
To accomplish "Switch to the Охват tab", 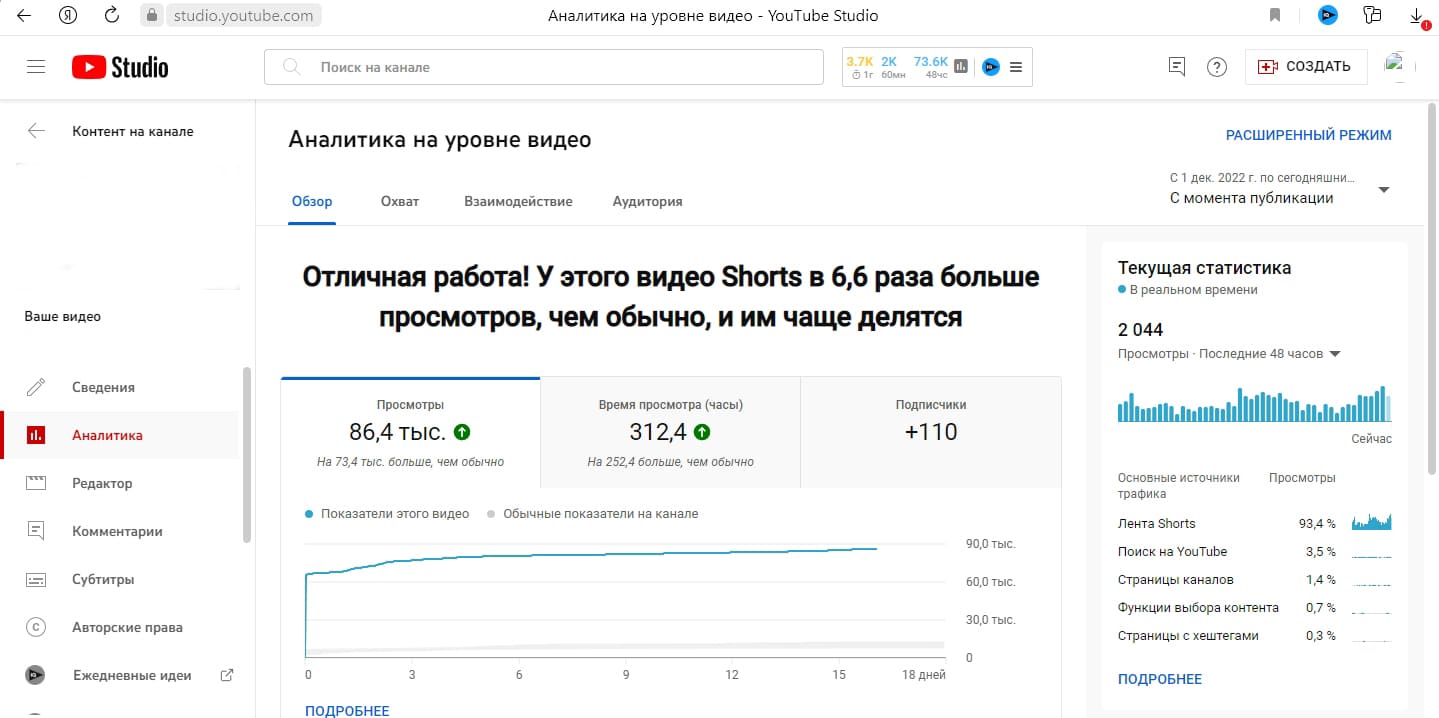I will tap(400, 201).
